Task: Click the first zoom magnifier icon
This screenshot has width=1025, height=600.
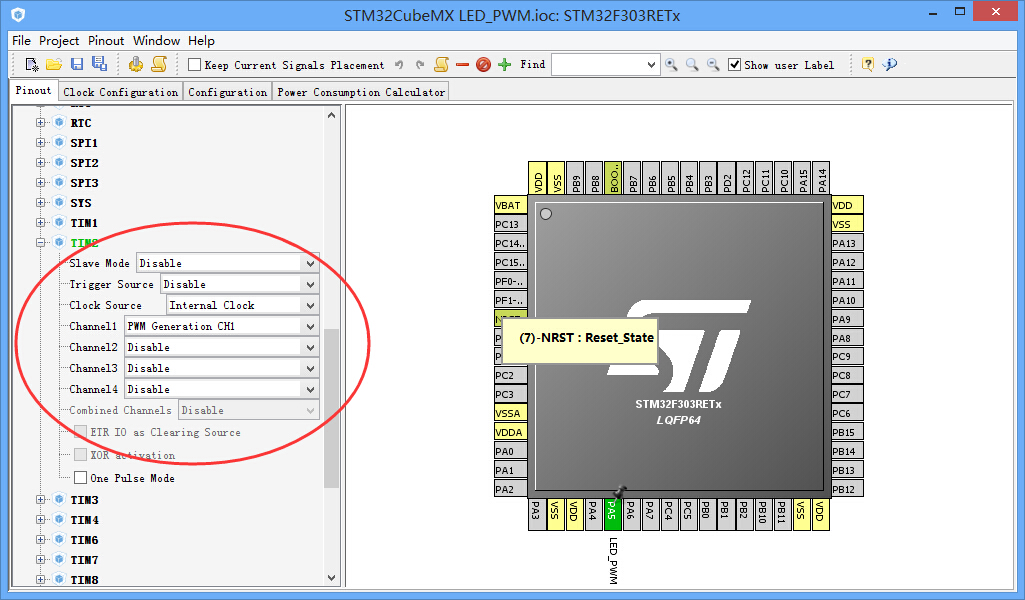Action: coord(671,65)
